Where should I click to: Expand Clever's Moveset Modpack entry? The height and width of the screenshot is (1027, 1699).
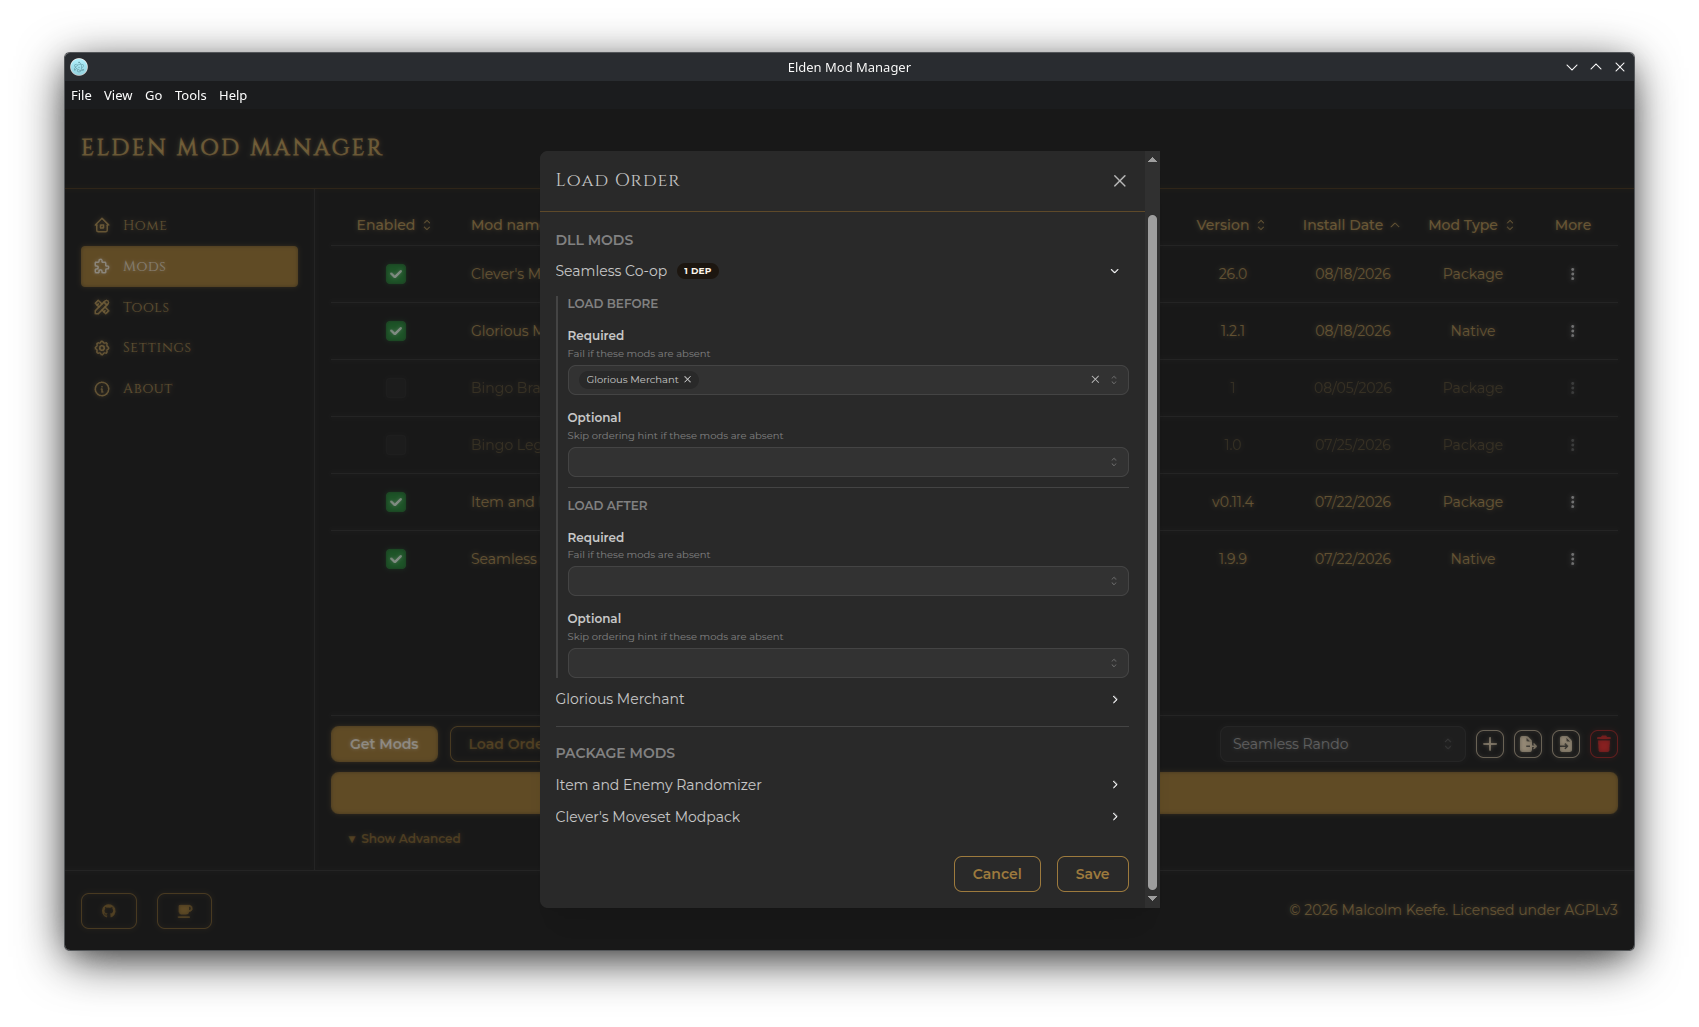point(842,817)
